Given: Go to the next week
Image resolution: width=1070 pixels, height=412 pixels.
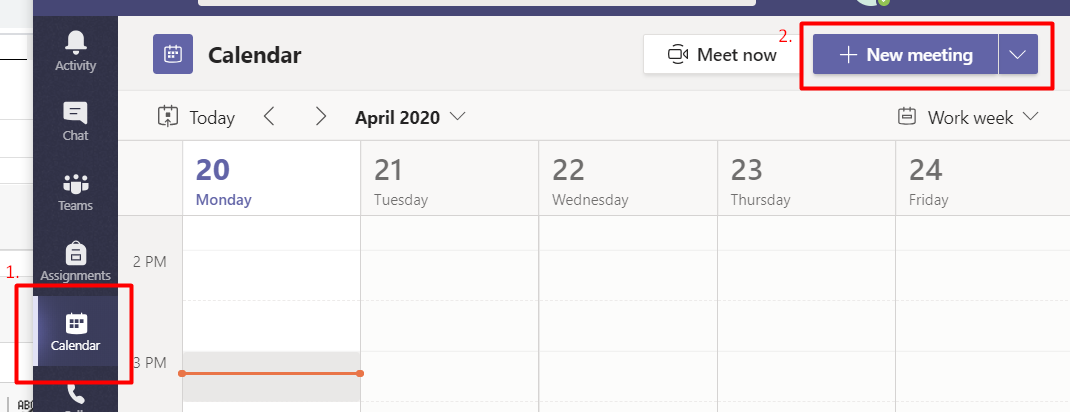Looking at the screenshot, I should (x=321, y=117).
